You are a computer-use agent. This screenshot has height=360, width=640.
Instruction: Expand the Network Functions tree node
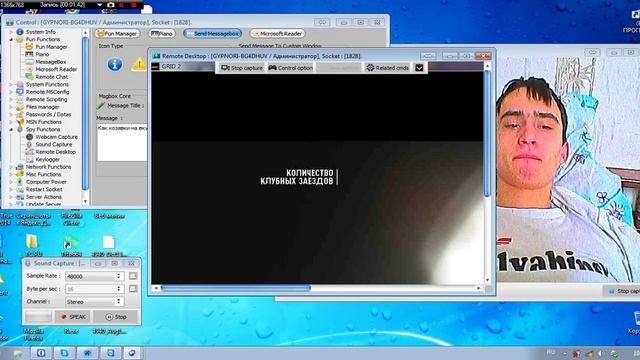(11, 167)
